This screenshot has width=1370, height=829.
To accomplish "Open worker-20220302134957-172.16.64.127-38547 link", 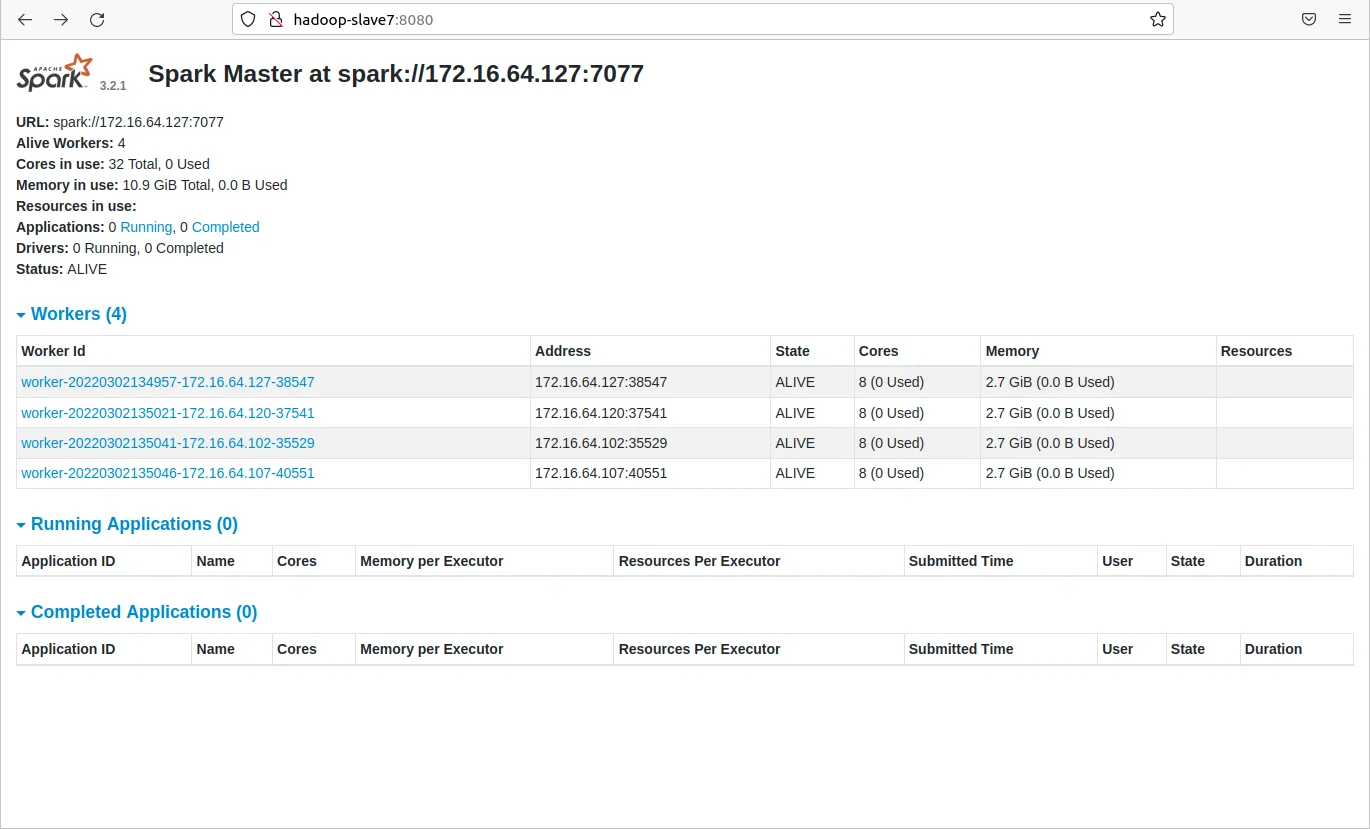I will point(168,382).
